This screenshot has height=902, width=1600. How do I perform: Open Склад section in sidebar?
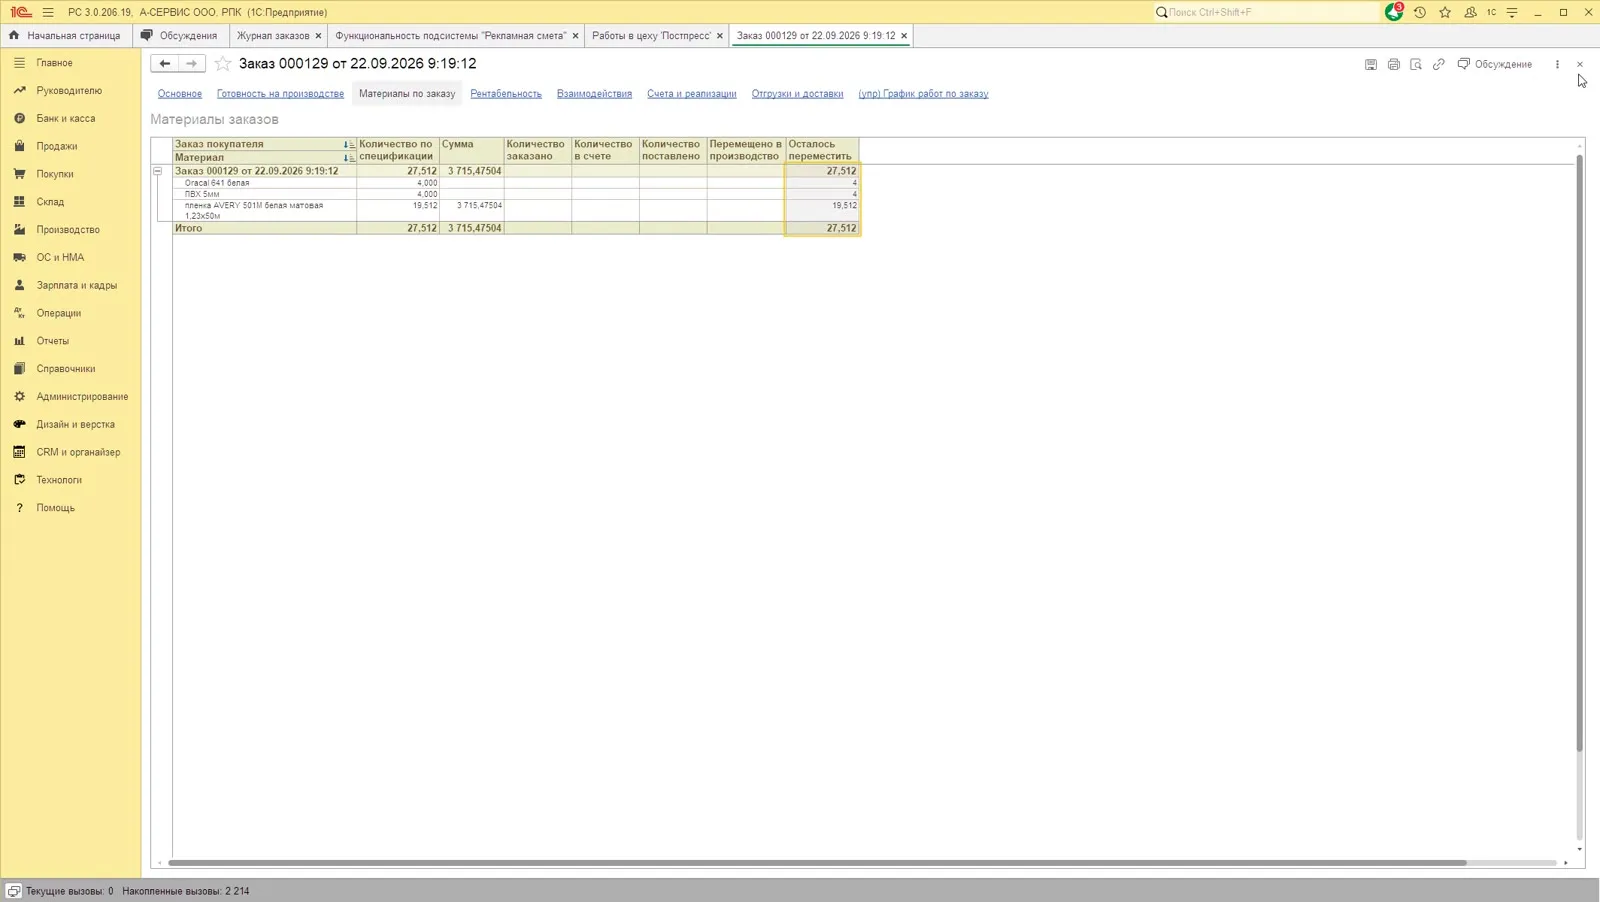point(50,201)
